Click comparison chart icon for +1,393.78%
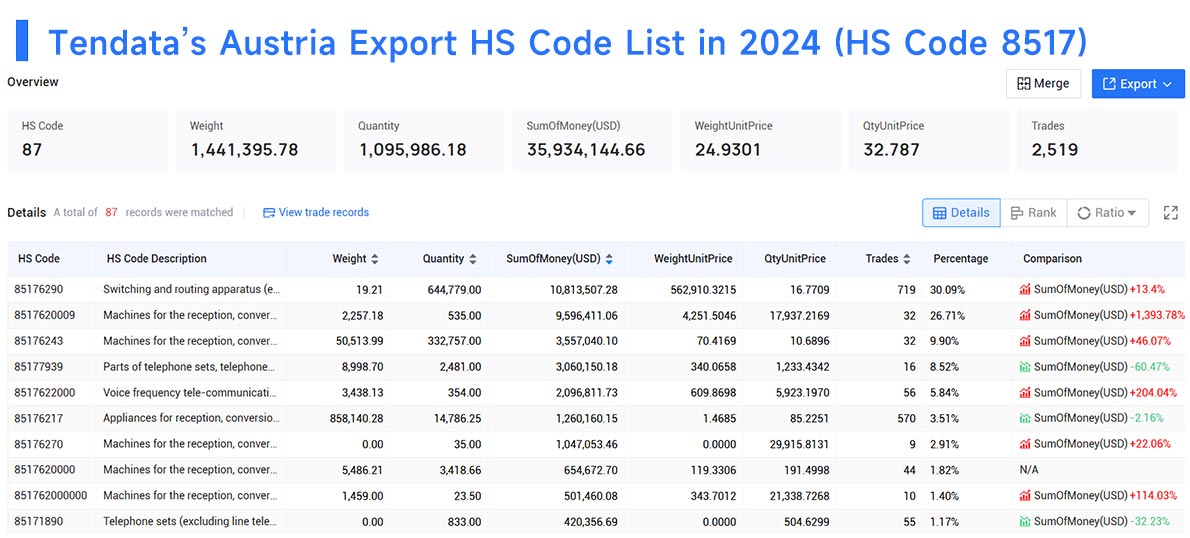This screenshot has height=538, width=1190. [1025, 316]
